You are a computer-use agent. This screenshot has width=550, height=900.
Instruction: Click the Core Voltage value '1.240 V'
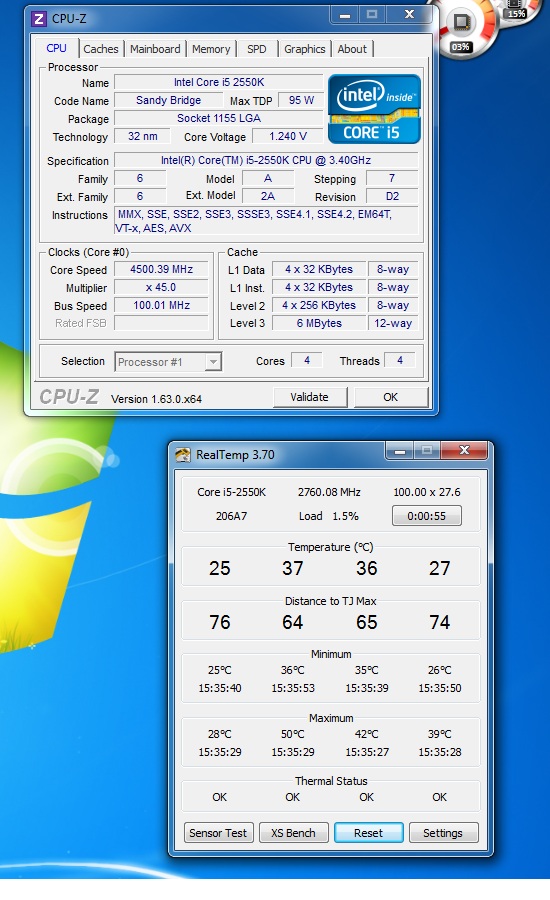point(288,136)
